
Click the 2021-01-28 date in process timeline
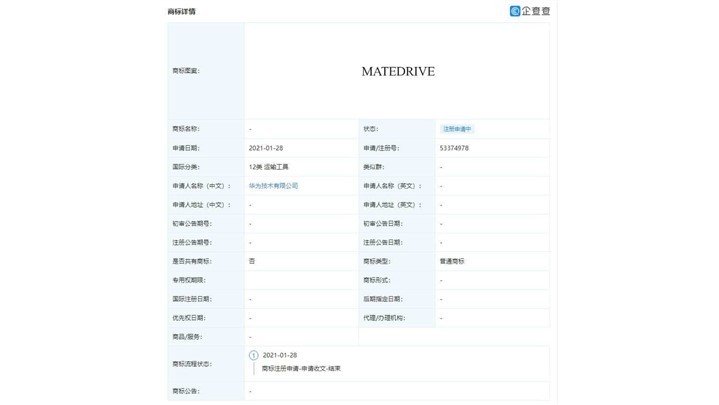point(280,355)
